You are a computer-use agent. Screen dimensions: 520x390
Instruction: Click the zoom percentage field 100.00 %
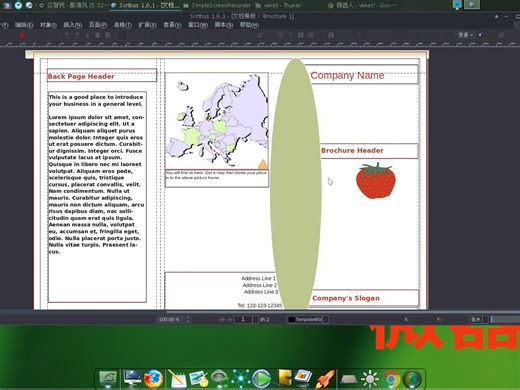(170, 319)
